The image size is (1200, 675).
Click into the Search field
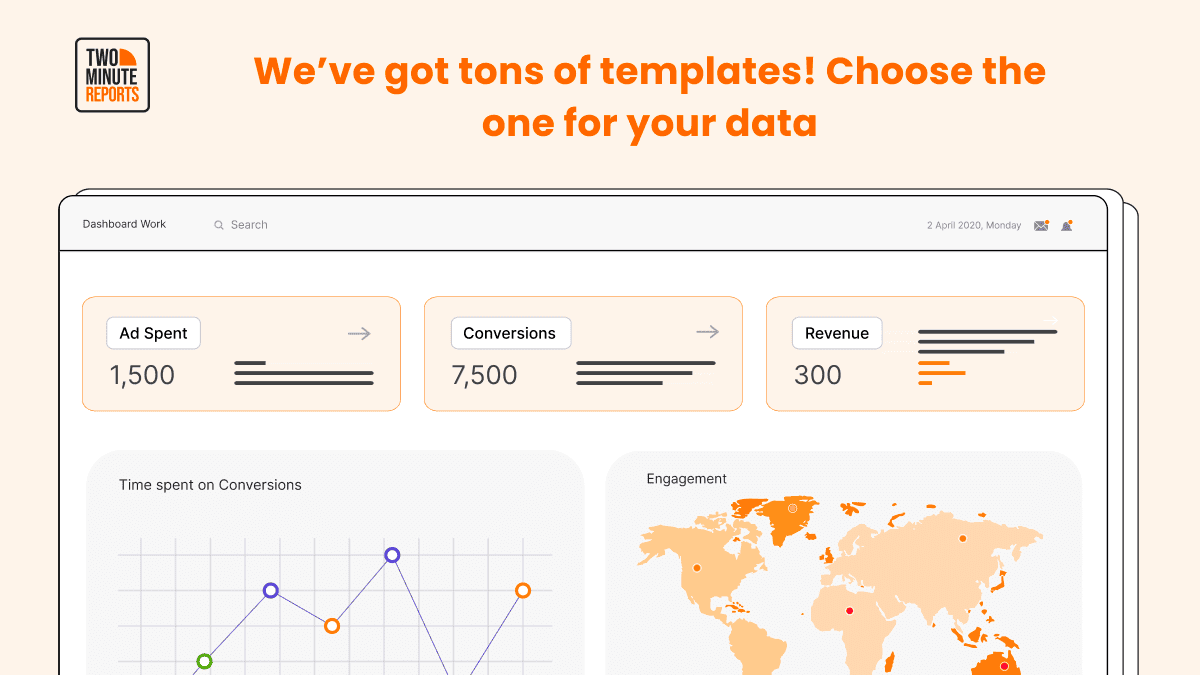(249, 225)
